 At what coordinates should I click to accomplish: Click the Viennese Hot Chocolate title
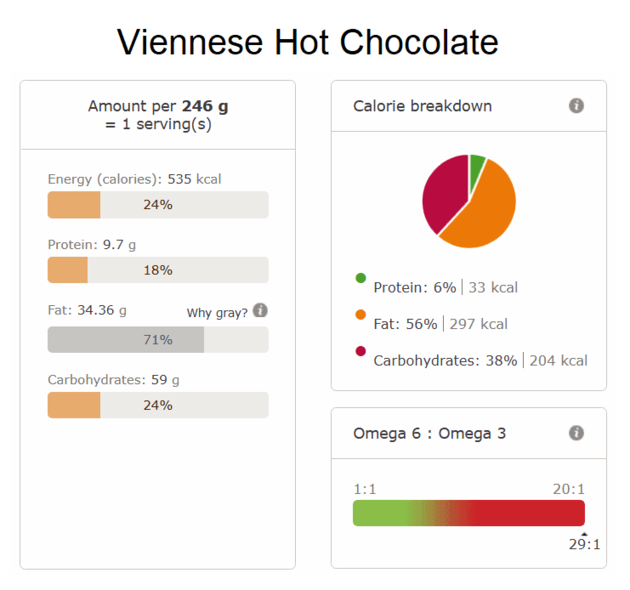click(x=308, y=42)
